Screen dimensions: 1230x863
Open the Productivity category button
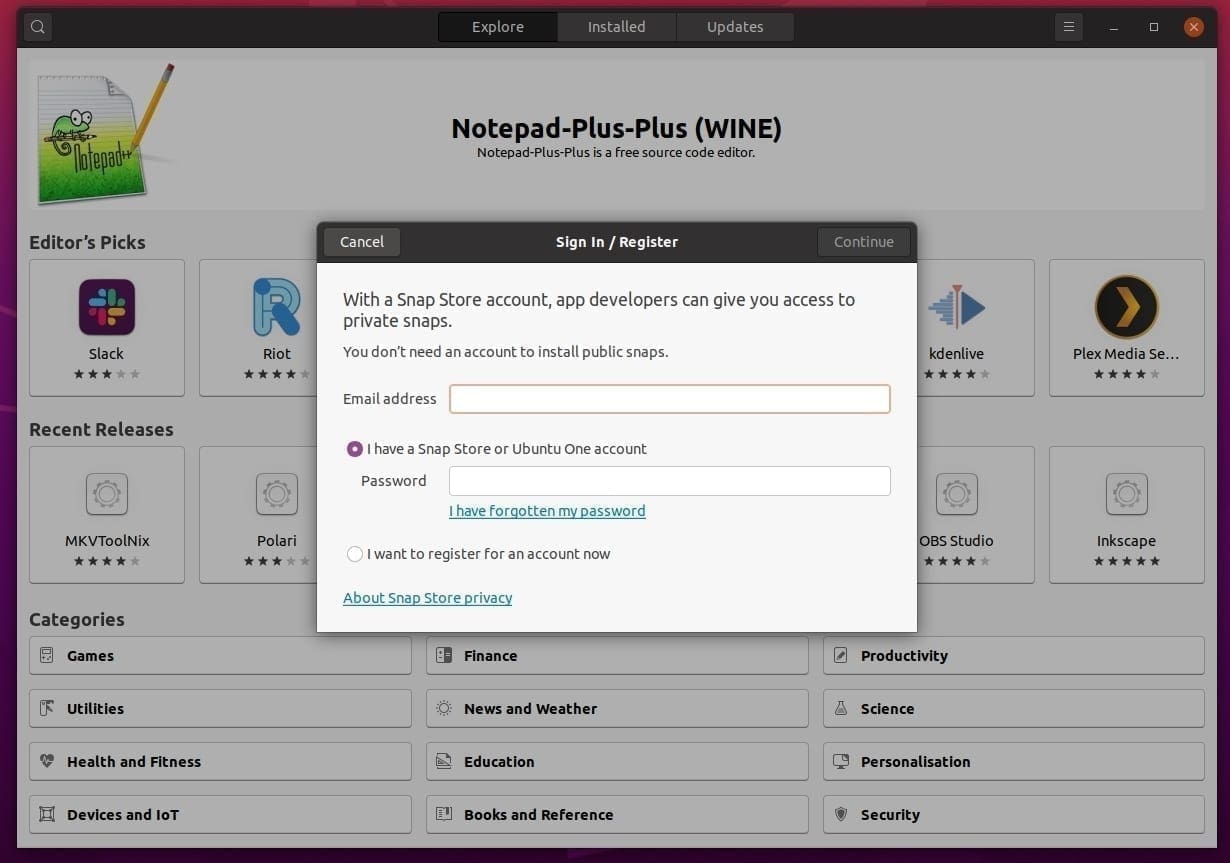[1014, 656]
